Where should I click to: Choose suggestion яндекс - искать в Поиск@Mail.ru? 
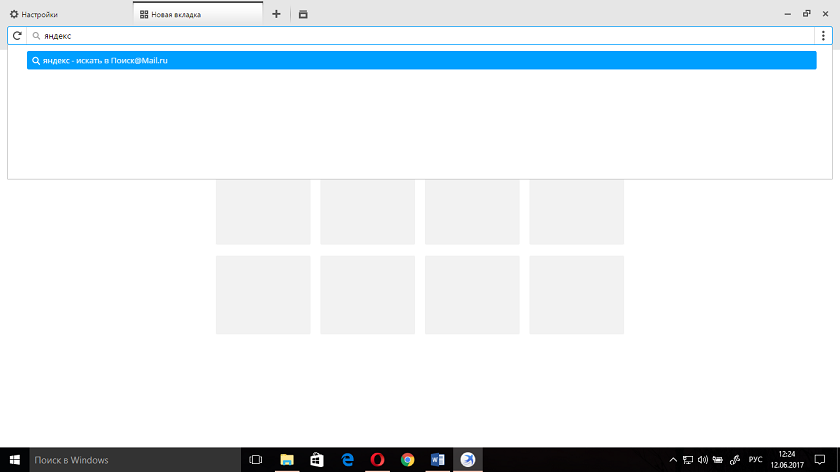point(422,61)
